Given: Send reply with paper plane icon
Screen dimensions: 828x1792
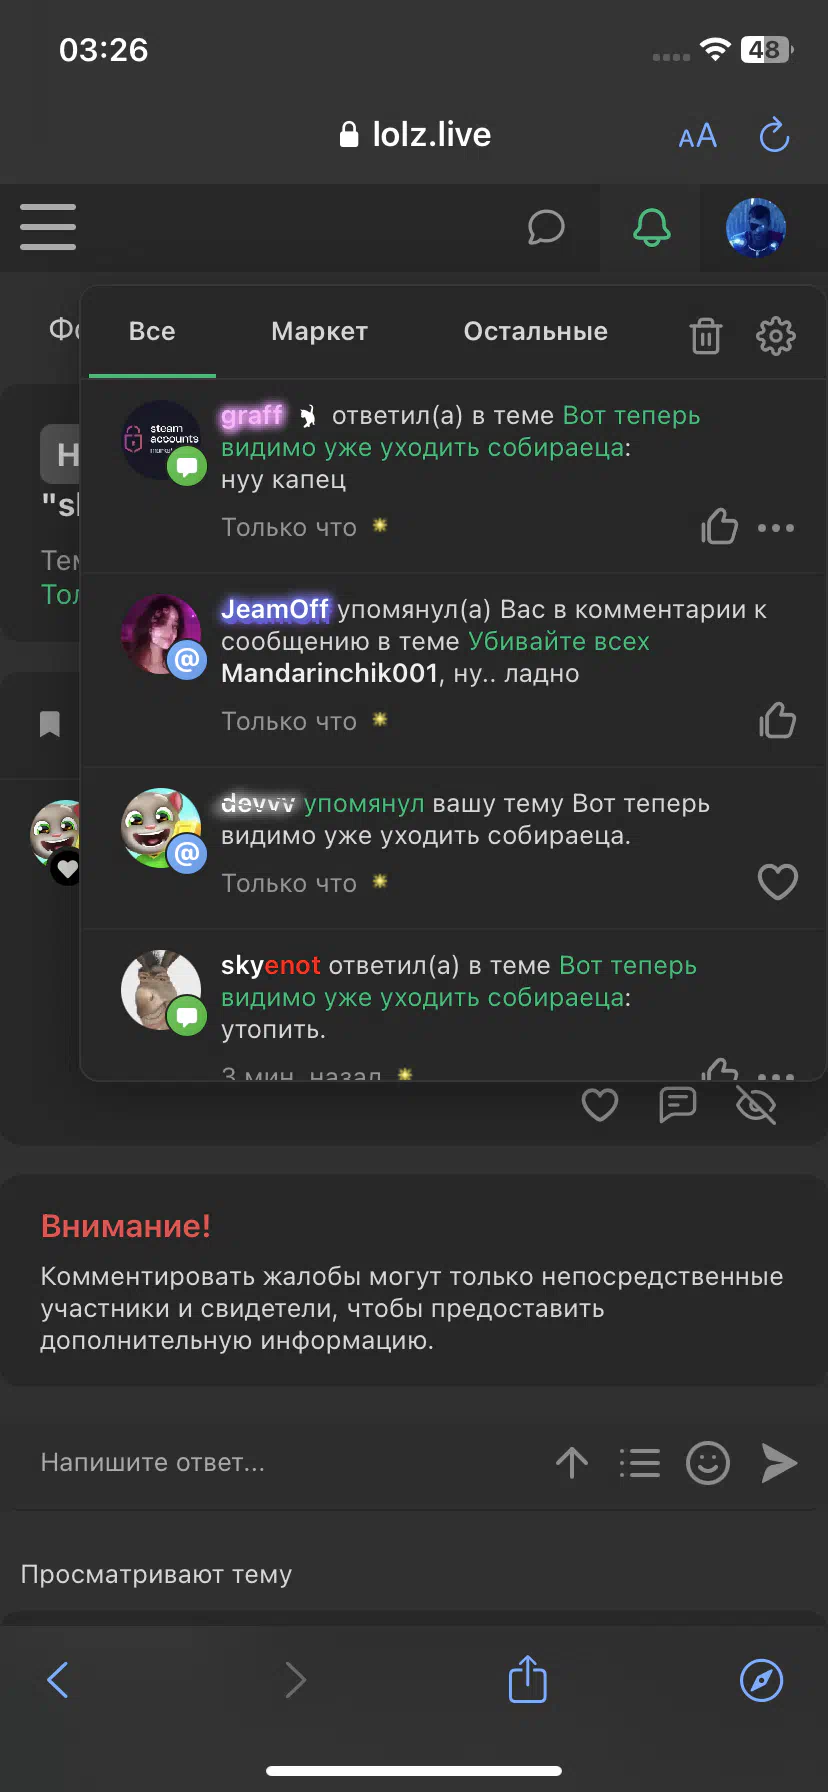Looking at the screenshot, I should 779,1463.
